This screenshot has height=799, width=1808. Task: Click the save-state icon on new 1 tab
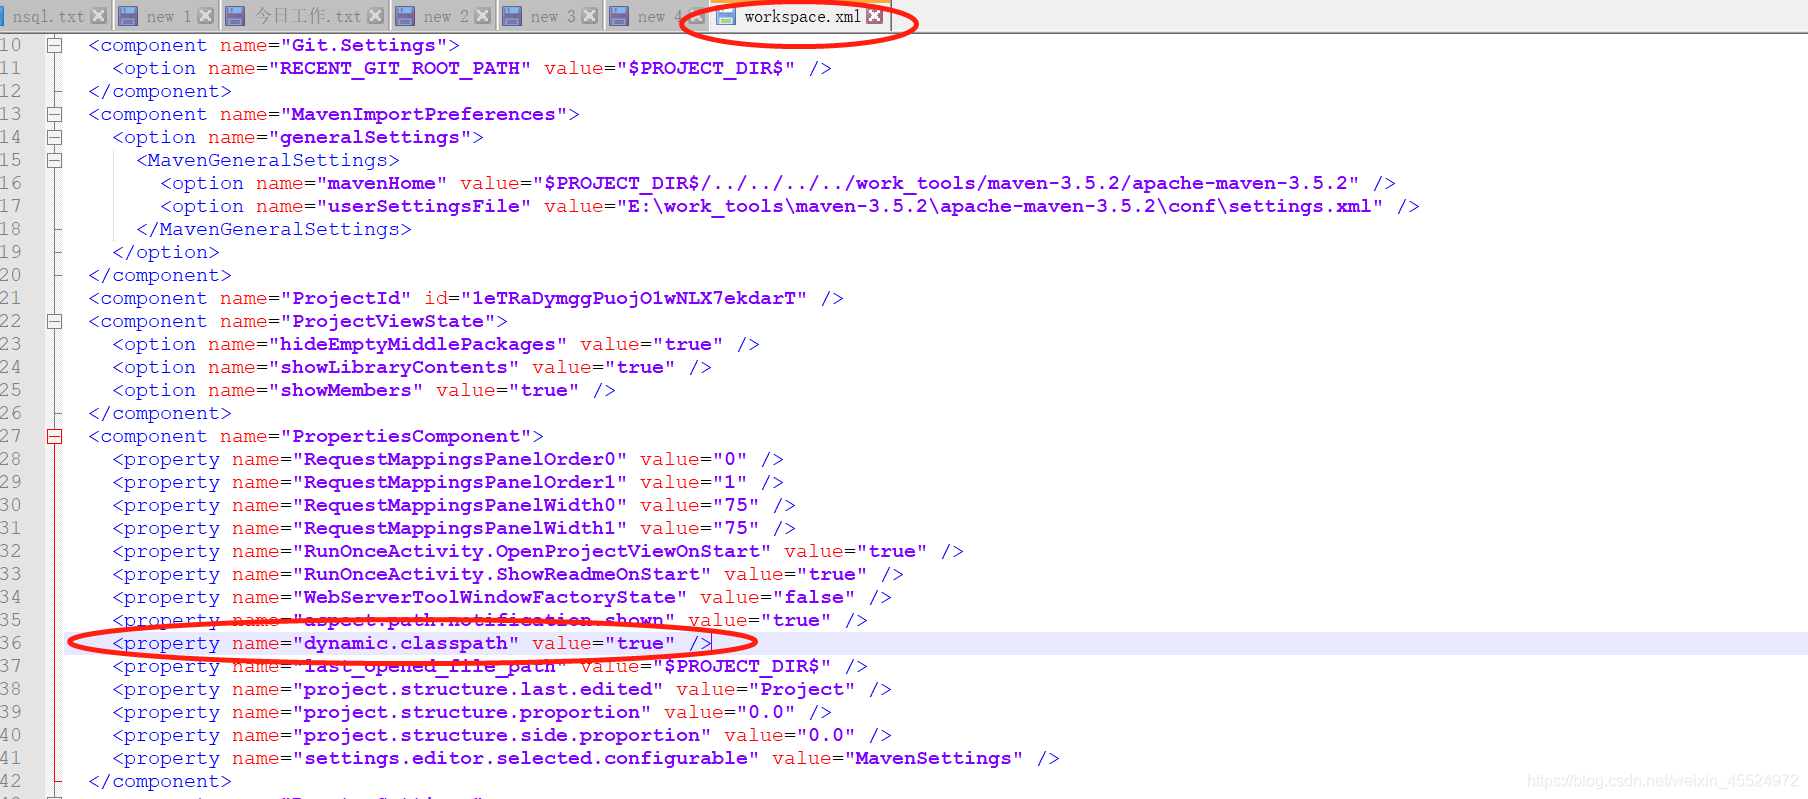[x=128, y=16]
